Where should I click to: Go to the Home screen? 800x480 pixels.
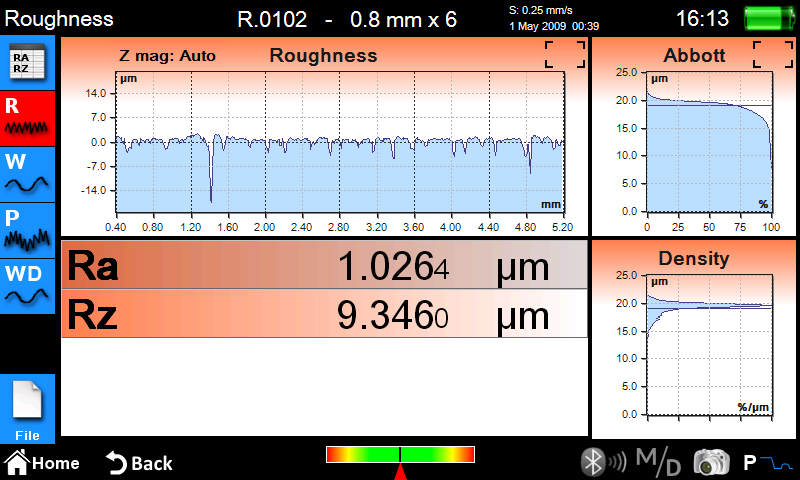[43, 463]
